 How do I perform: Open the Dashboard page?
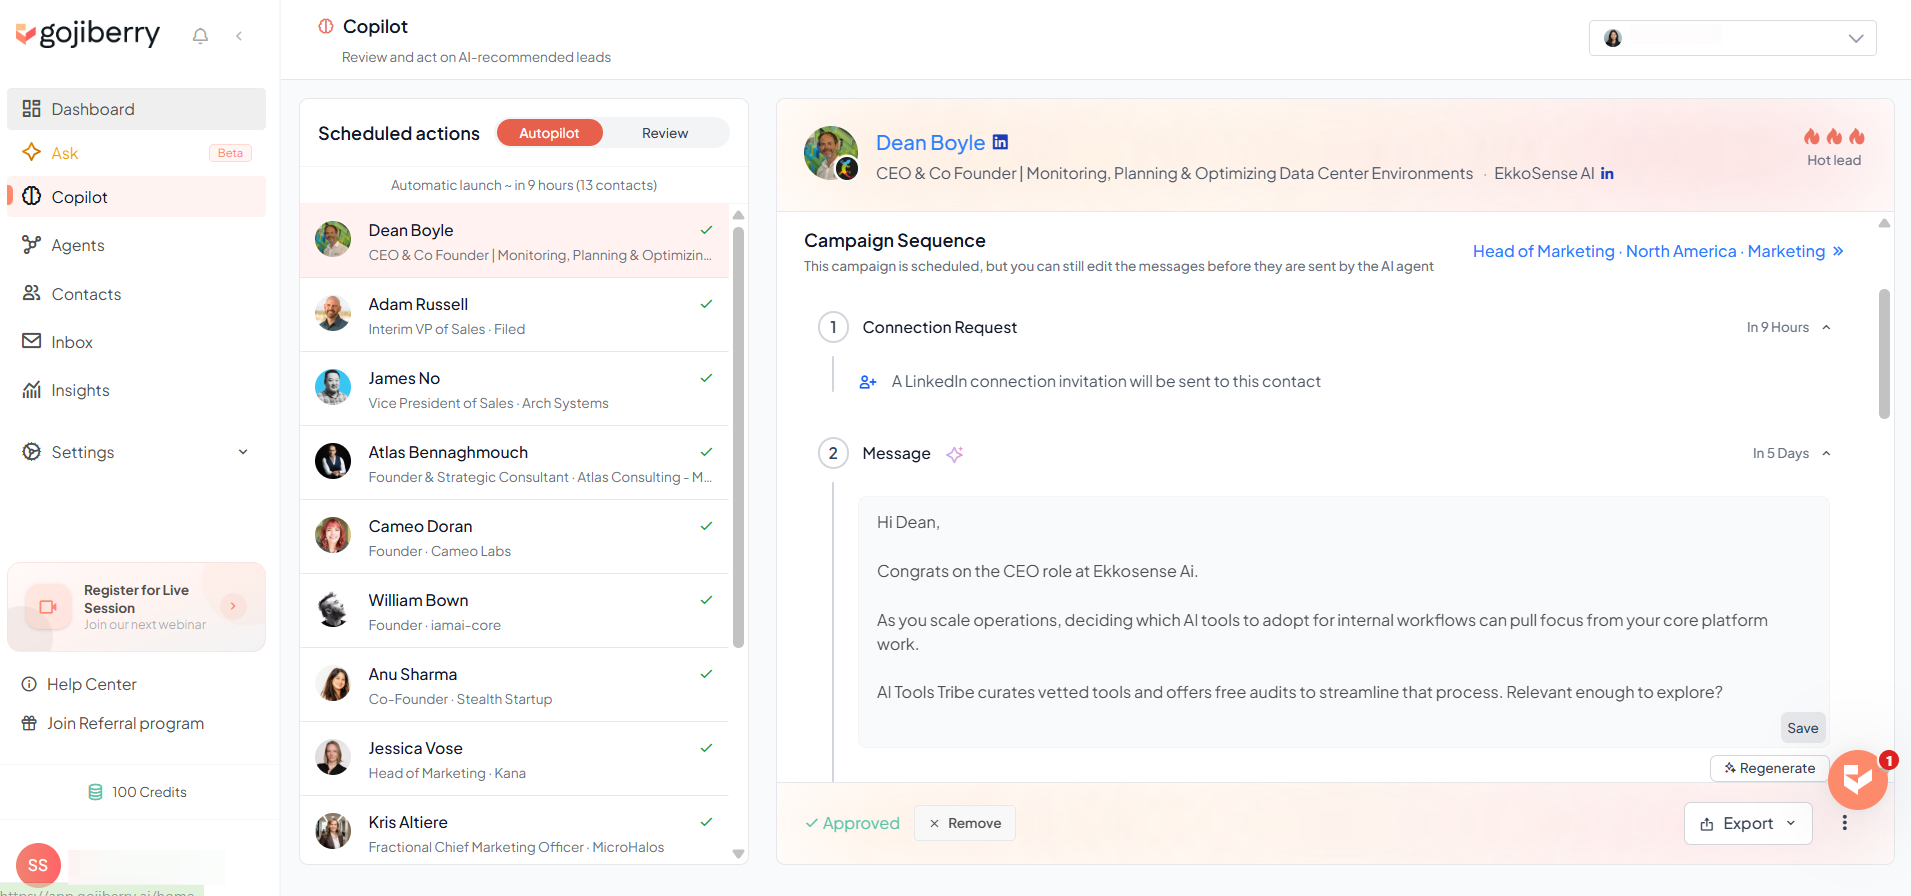click(x=136, y=109)
